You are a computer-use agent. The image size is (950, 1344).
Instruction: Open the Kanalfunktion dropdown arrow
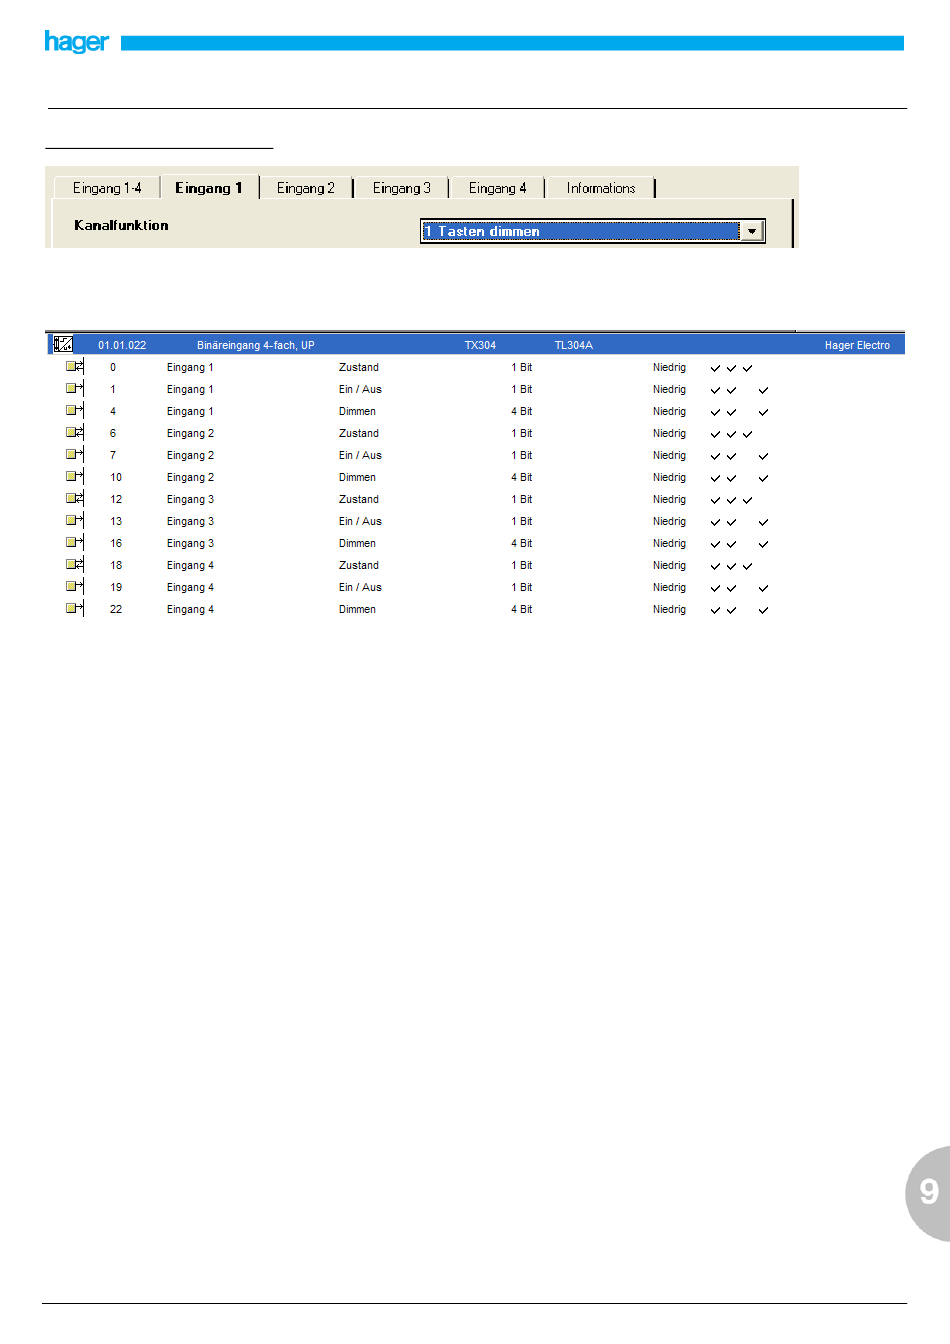pos(752,231)
